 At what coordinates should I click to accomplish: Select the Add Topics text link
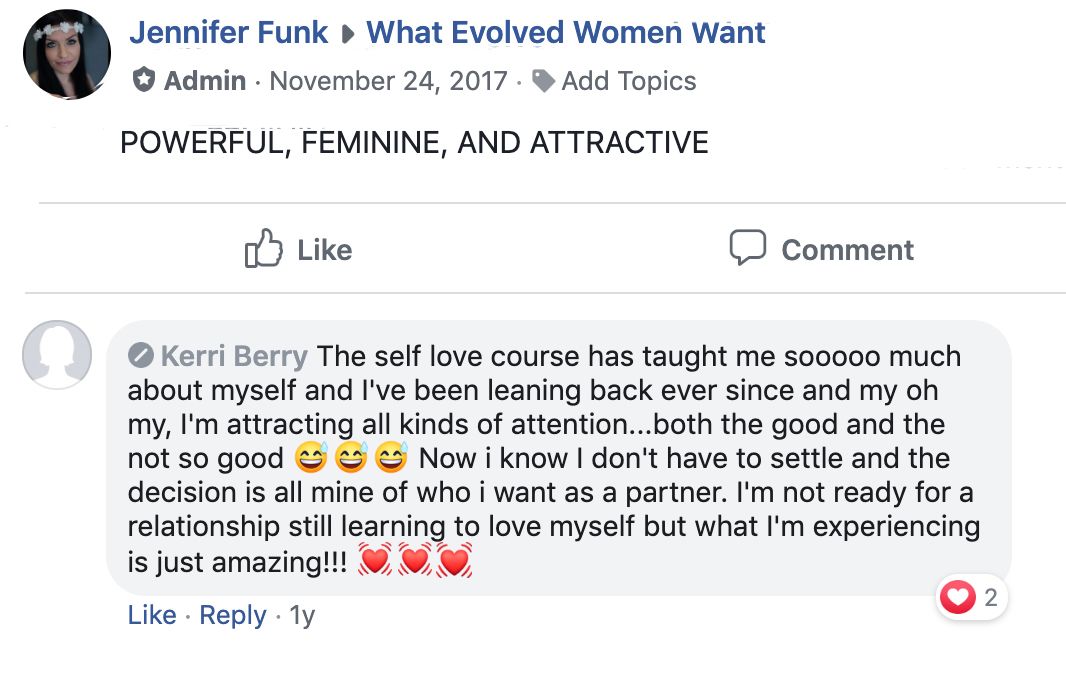[628, 81]
